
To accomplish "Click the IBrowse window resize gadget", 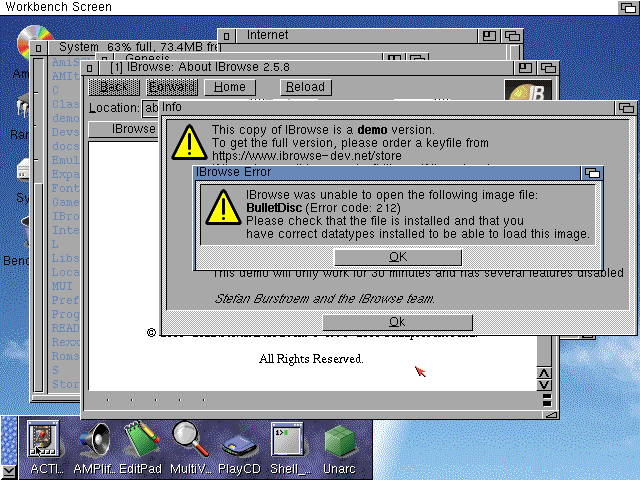I will tap(551, 415).
